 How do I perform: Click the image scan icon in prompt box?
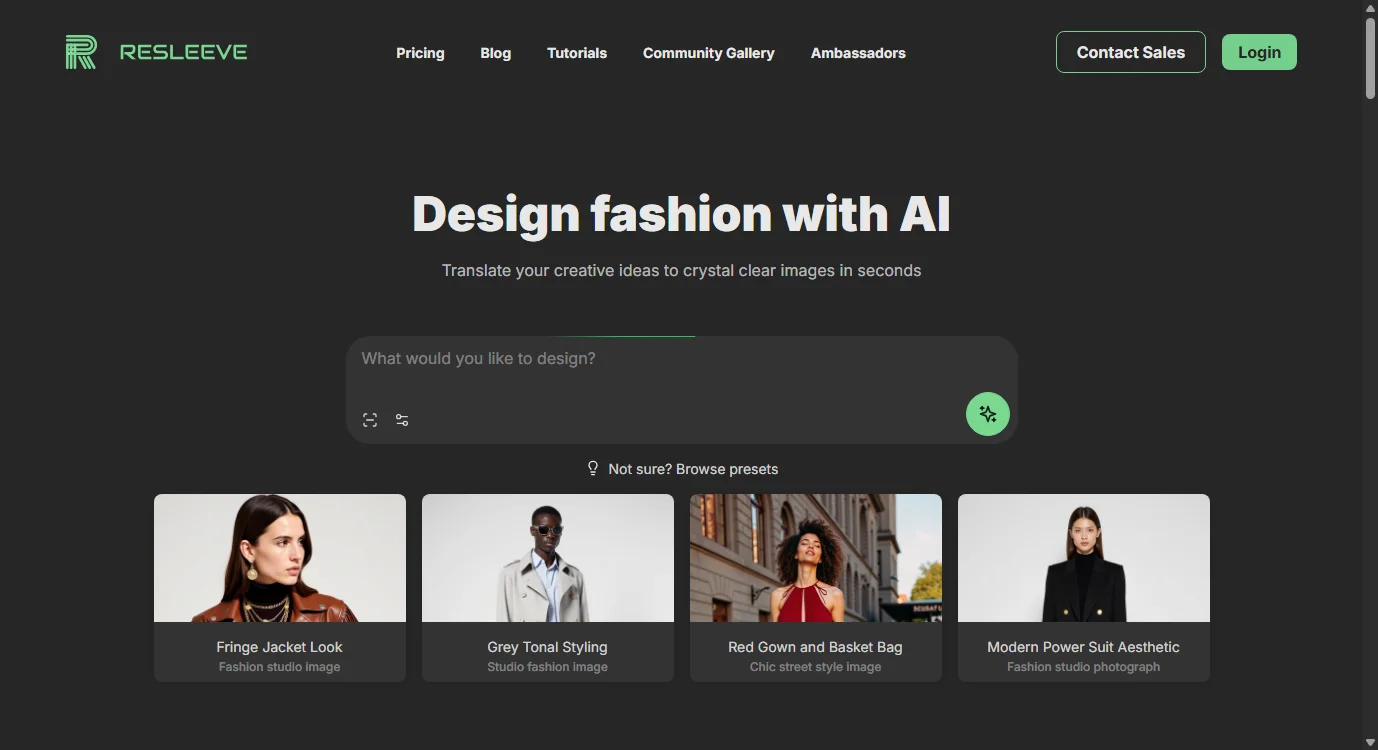370,420
